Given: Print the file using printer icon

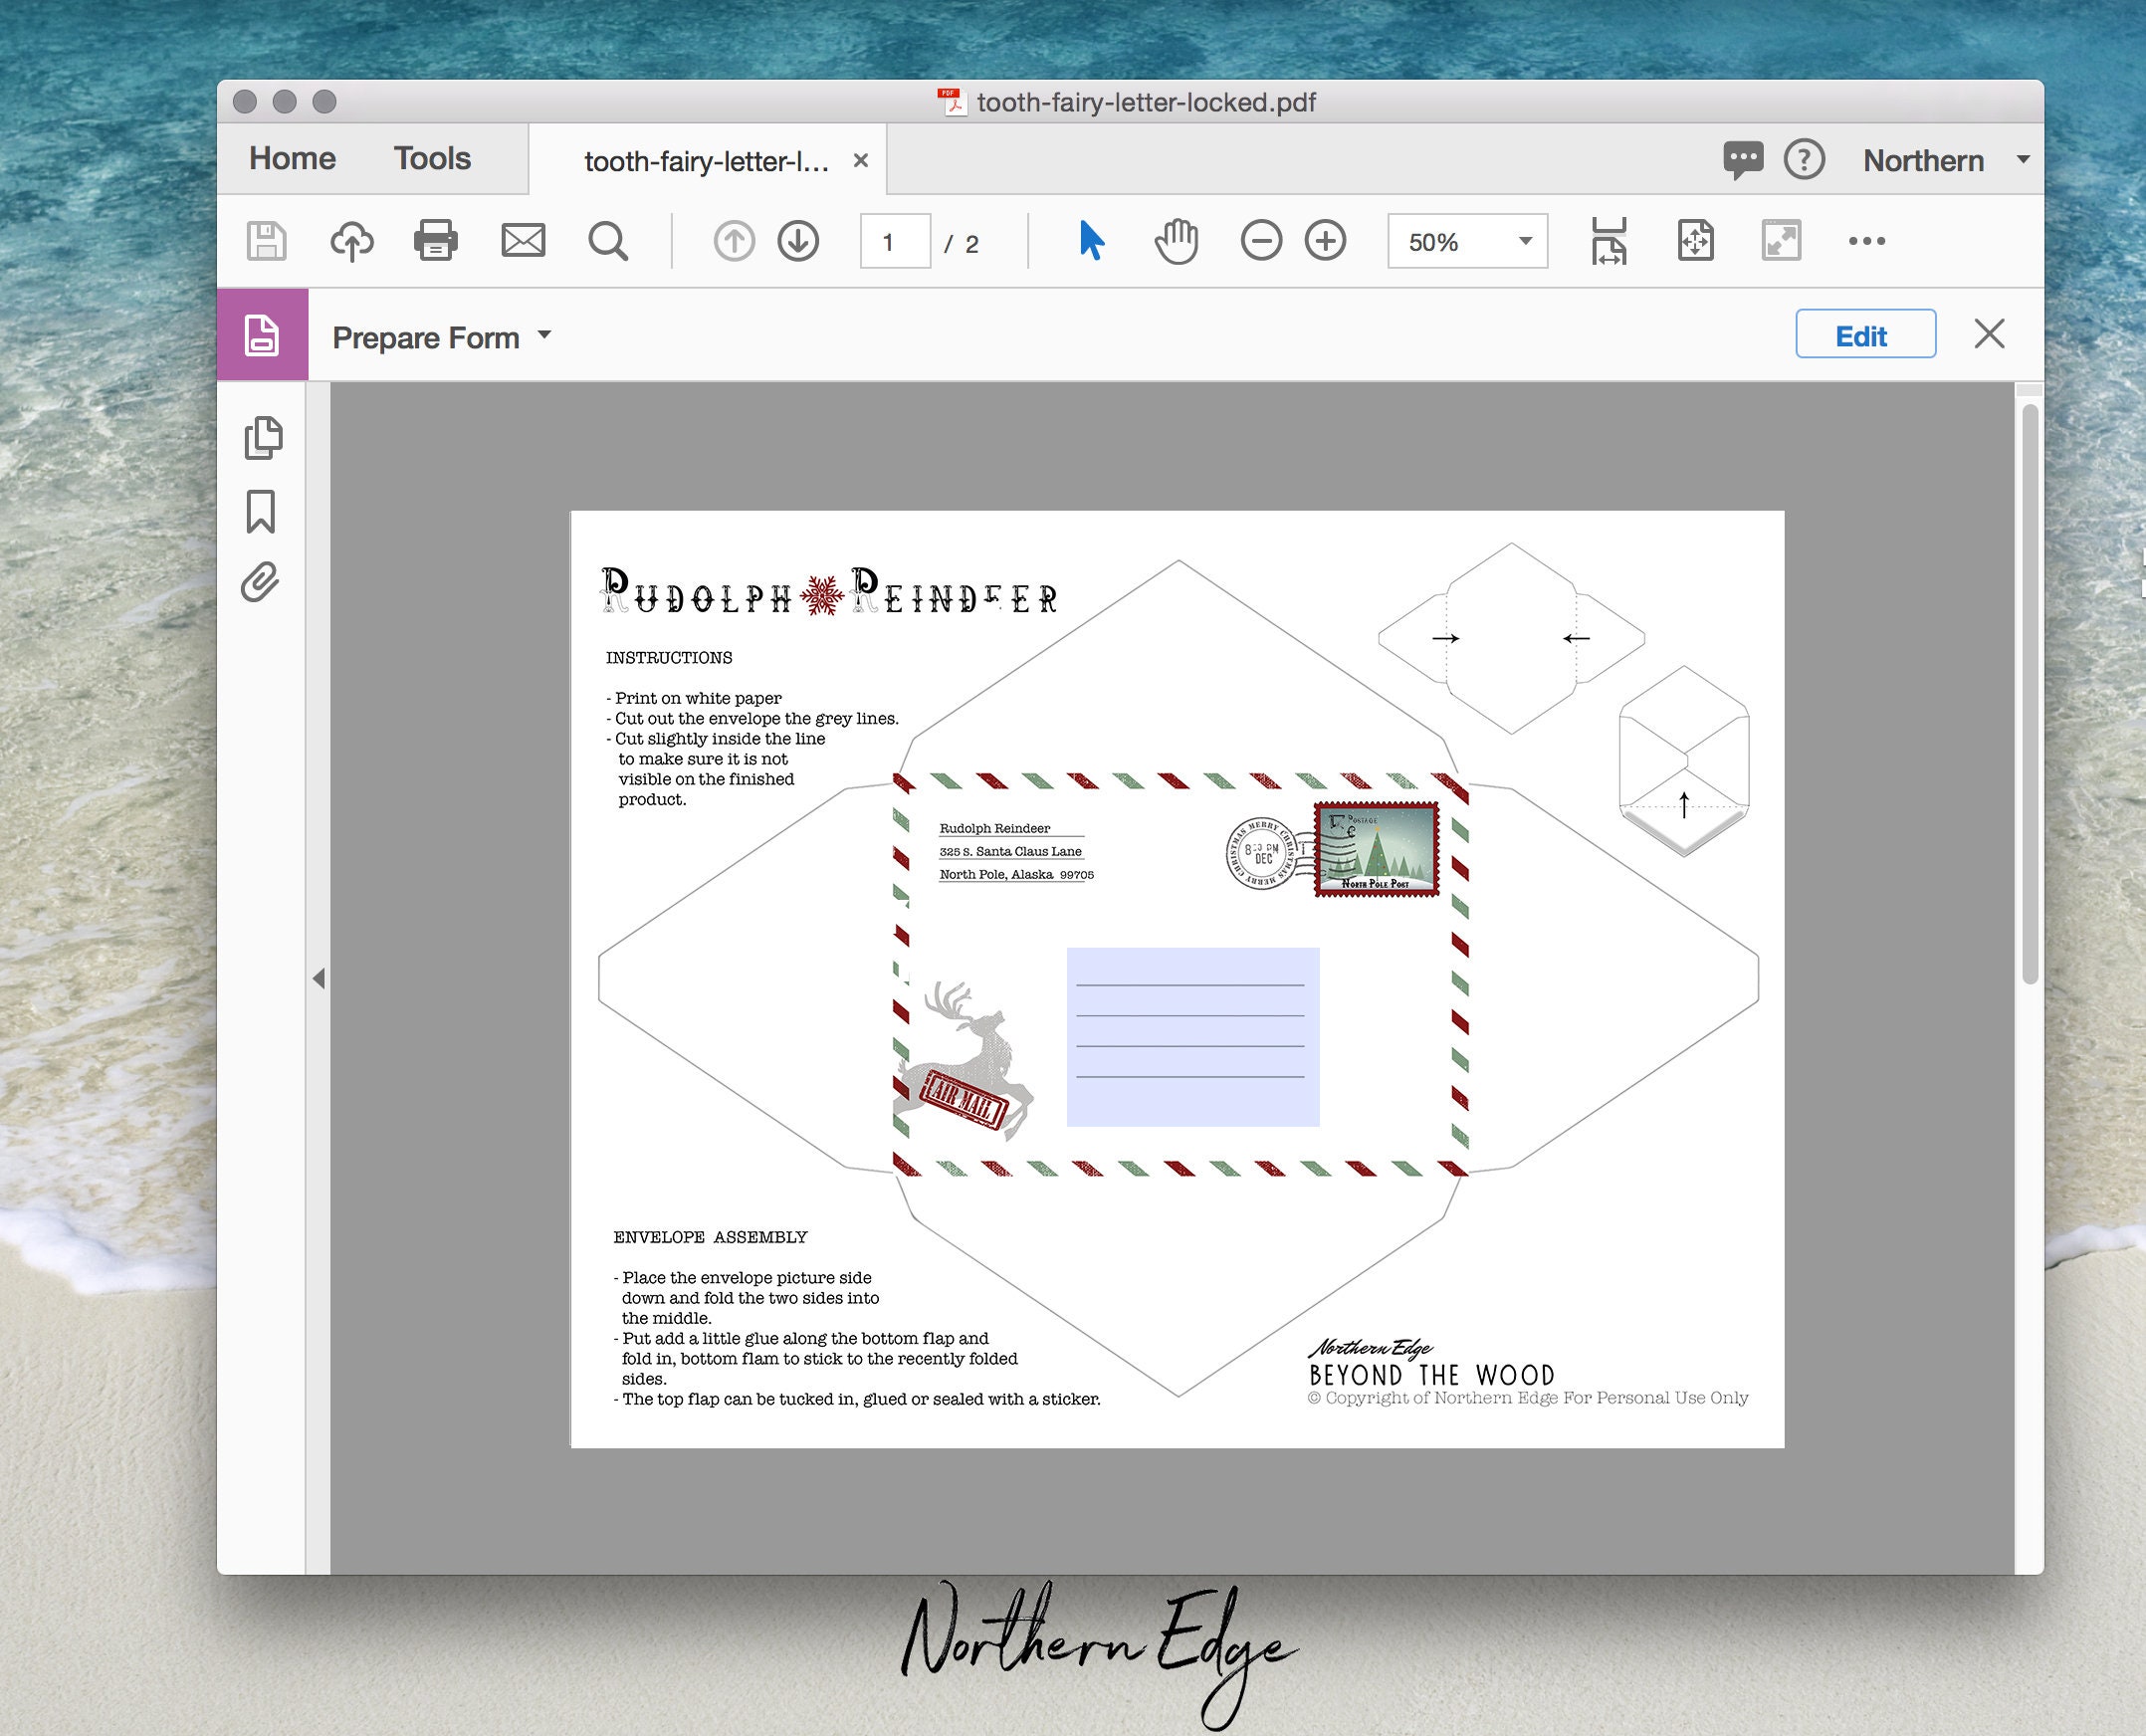Looking at the screenshot, I should [x=436, y=241].
